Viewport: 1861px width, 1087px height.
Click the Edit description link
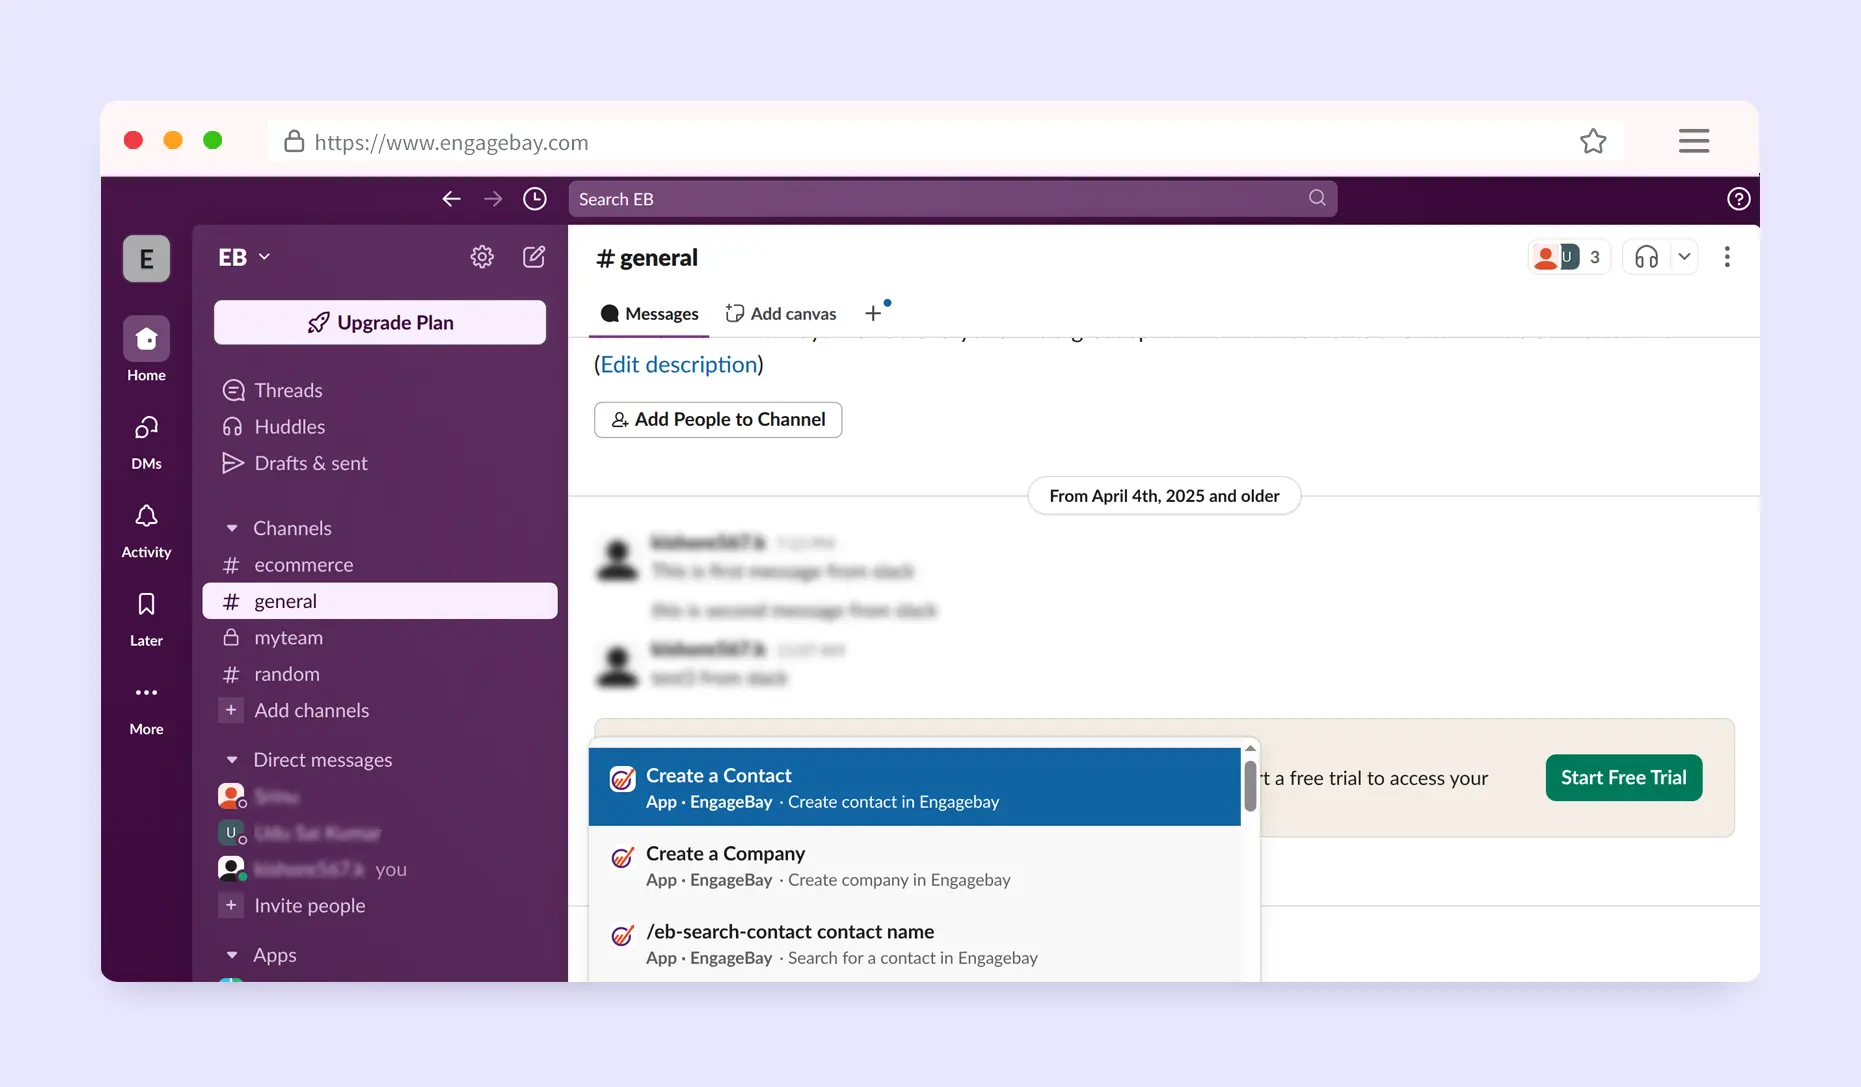click(678, 364)
